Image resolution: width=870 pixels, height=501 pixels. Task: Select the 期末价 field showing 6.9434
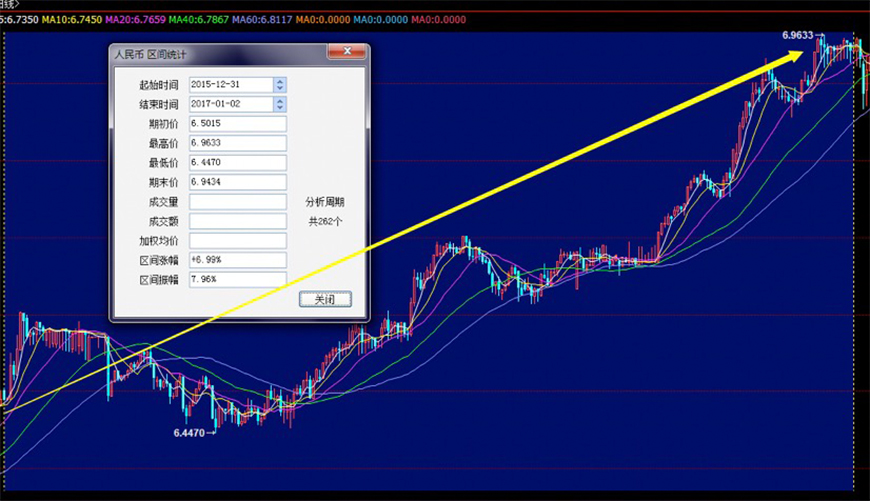[x=237, y=182]
